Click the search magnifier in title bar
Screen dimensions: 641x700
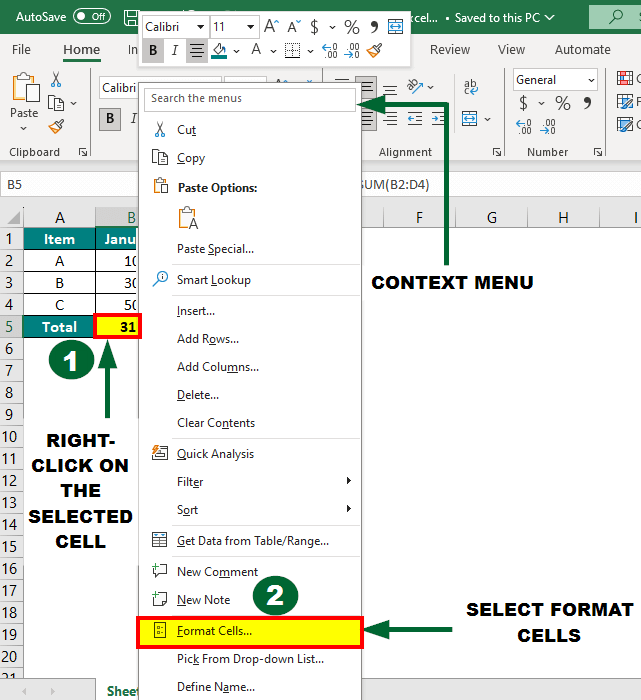coord(616,17)
